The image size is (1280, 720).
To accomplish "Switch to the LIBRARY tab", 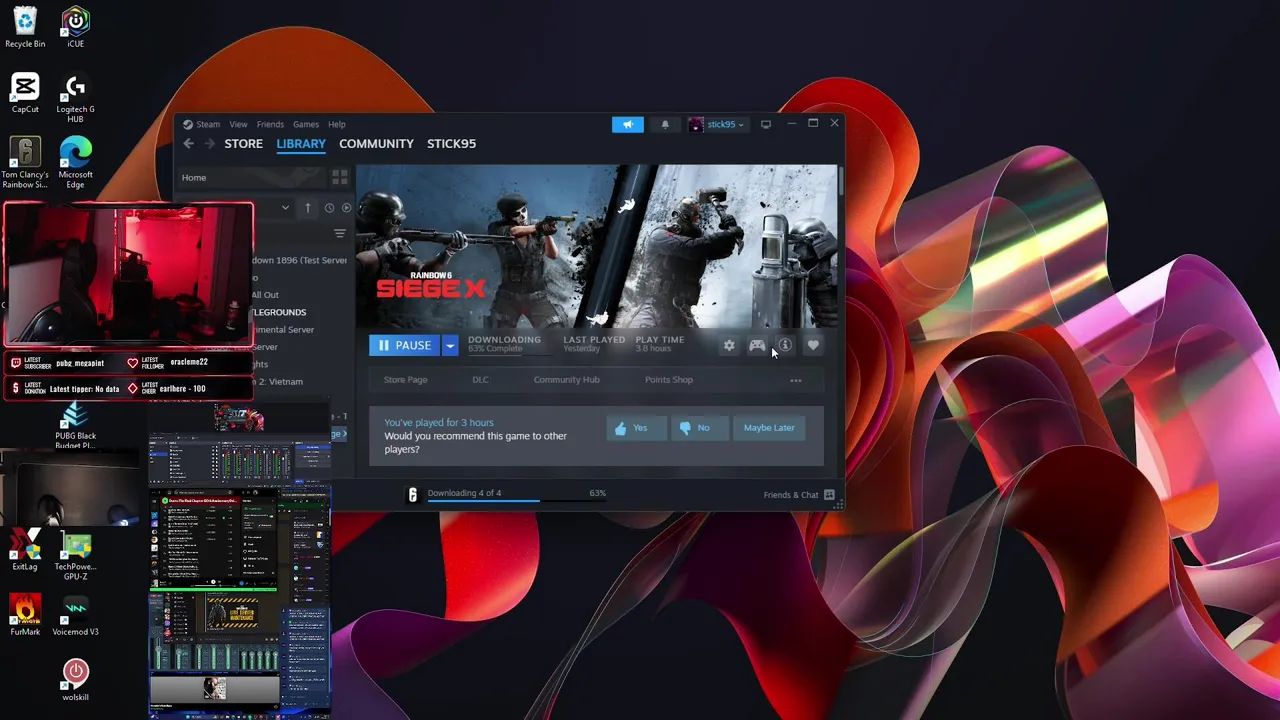I will 301,144.
